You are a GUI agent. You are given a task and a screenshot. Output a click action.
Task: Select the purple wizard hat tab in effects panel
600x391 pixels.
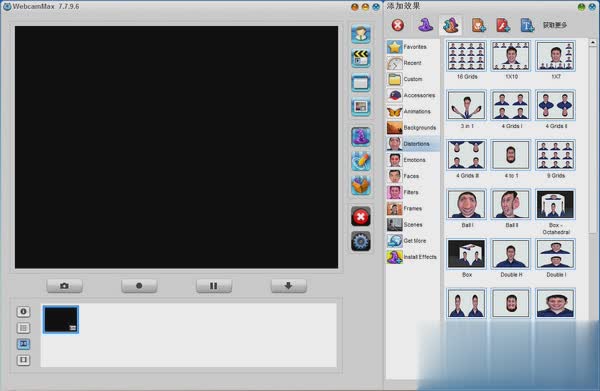pos(425,25)
